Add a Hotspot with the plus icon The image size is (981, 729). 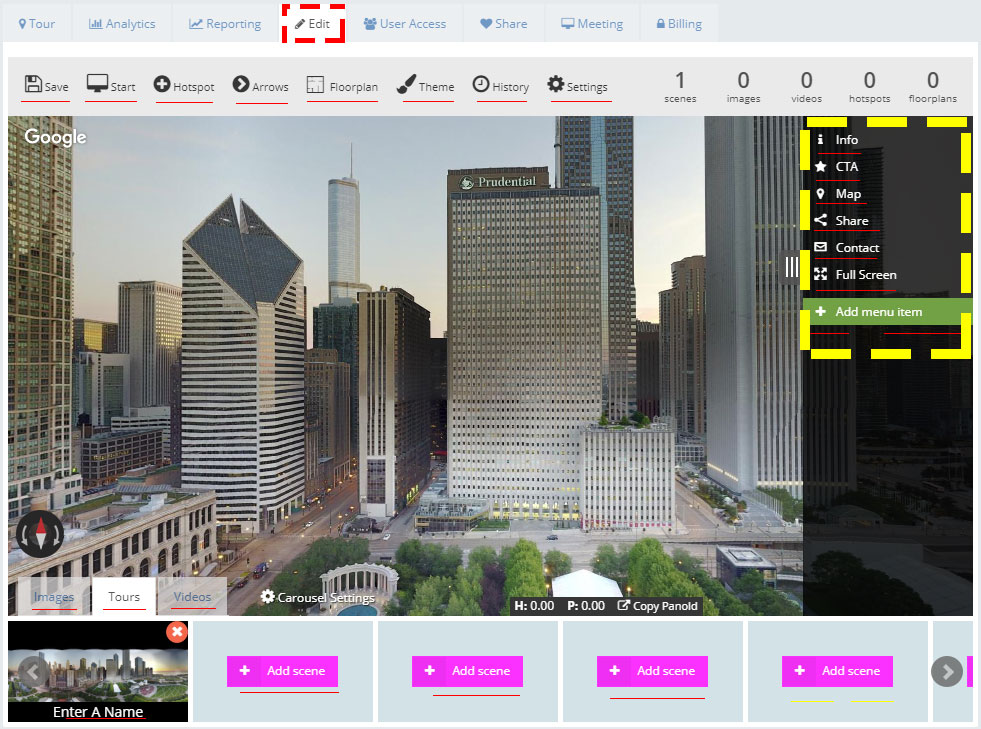coord(162,84)
